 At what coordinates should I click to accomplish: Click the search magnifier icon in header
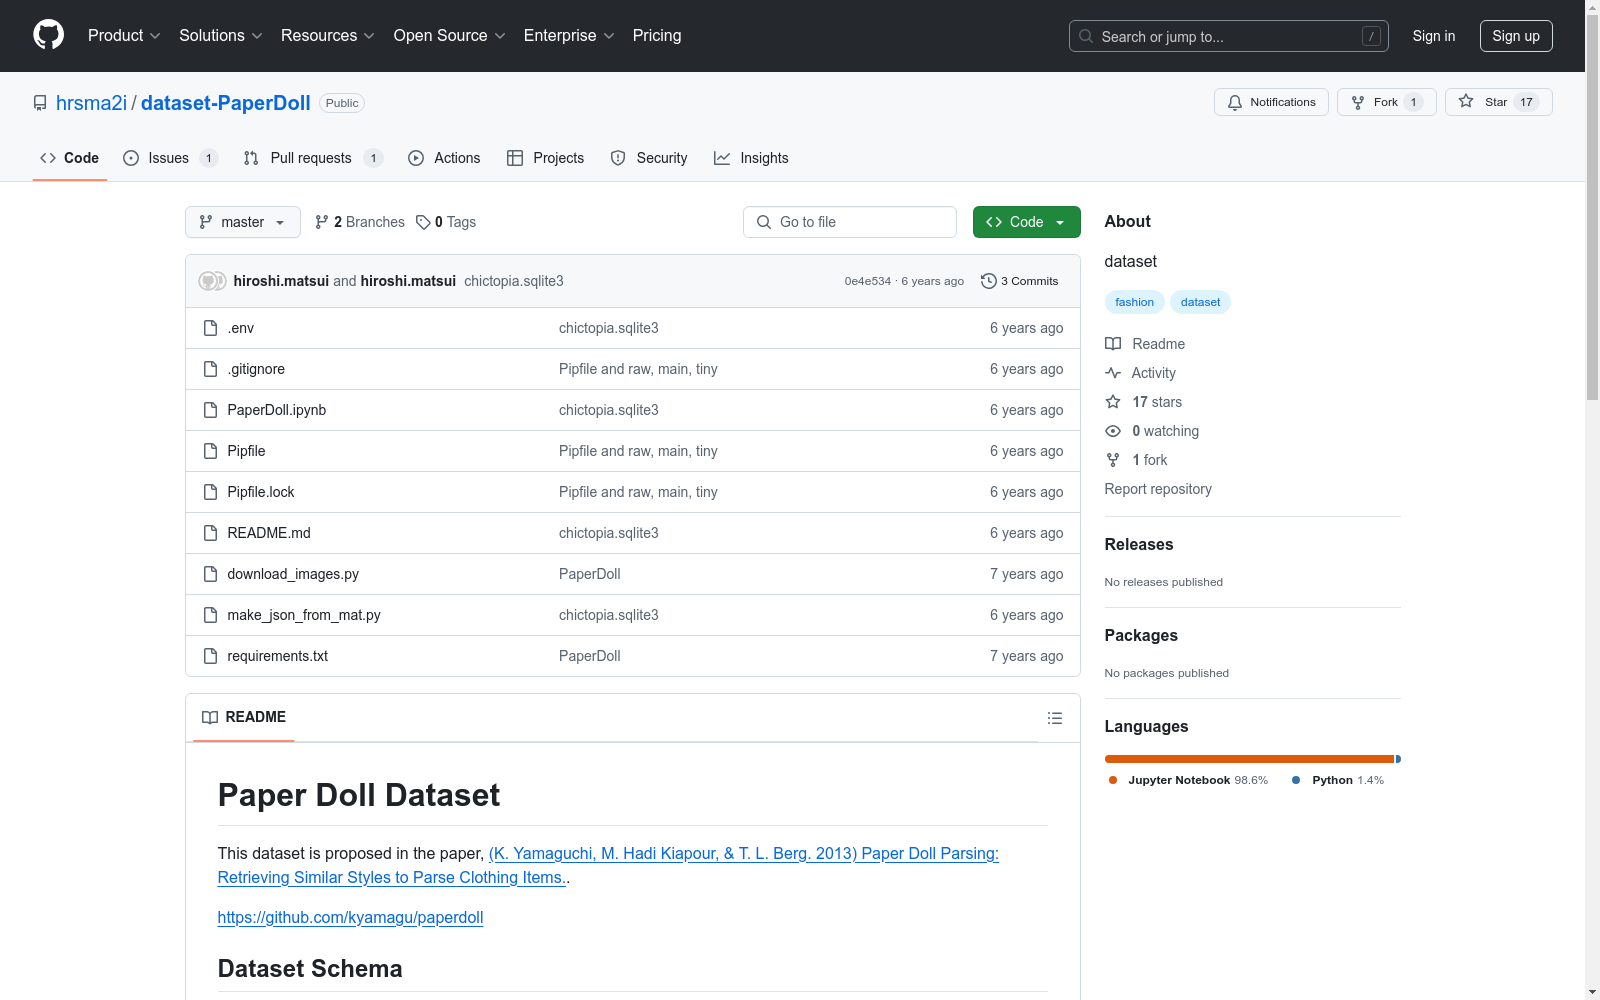coord(1086,36)
